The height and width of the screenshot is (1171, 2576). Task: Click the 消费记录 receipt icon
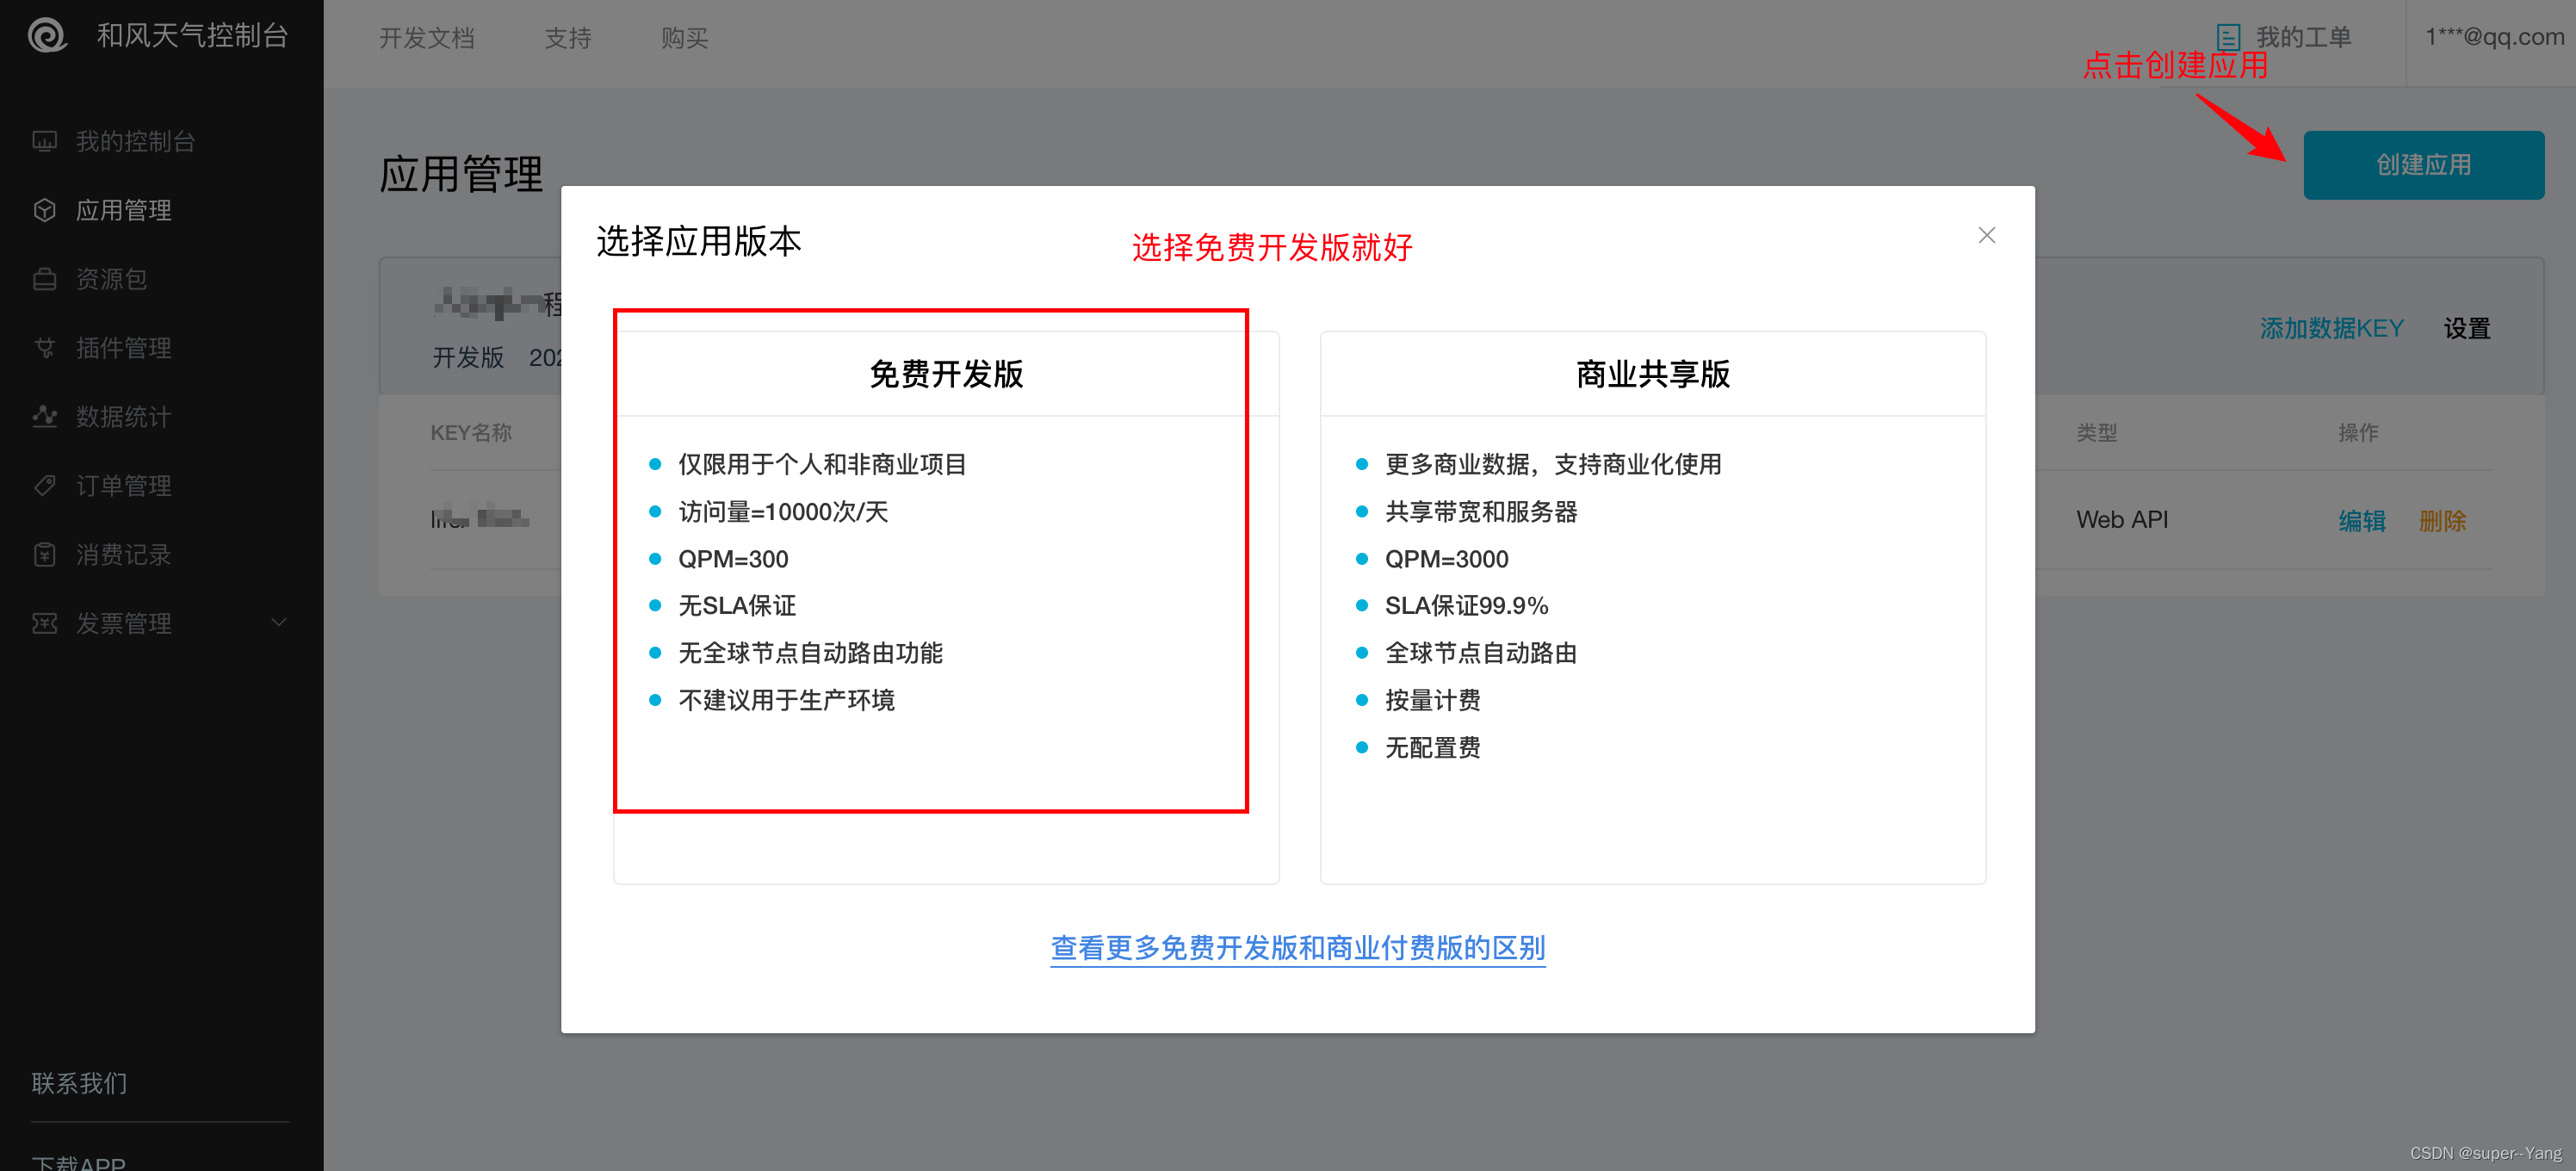pos(44,554)
